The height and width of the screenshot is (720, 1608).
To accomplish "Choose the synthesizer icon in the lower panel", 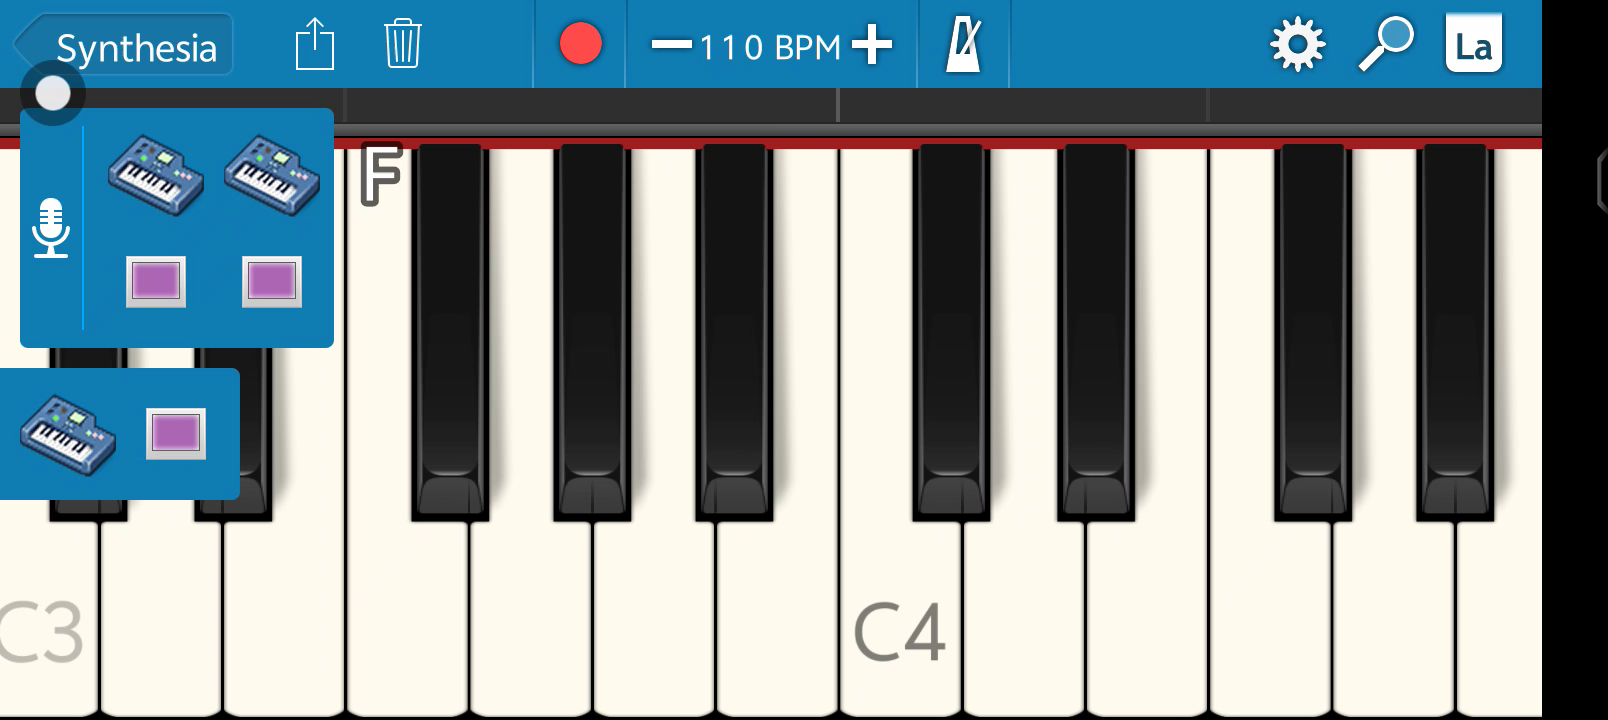I will click(x=68, y=435).
